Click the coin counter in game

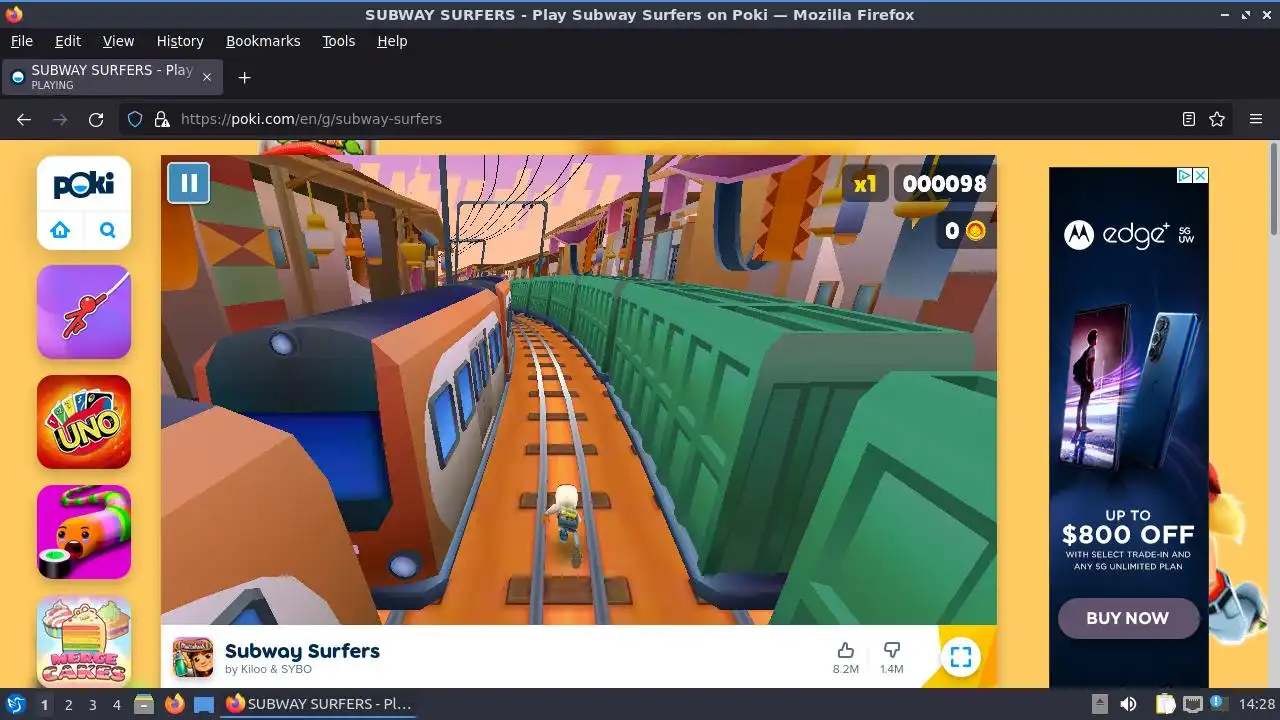click(x=965, y=231)
